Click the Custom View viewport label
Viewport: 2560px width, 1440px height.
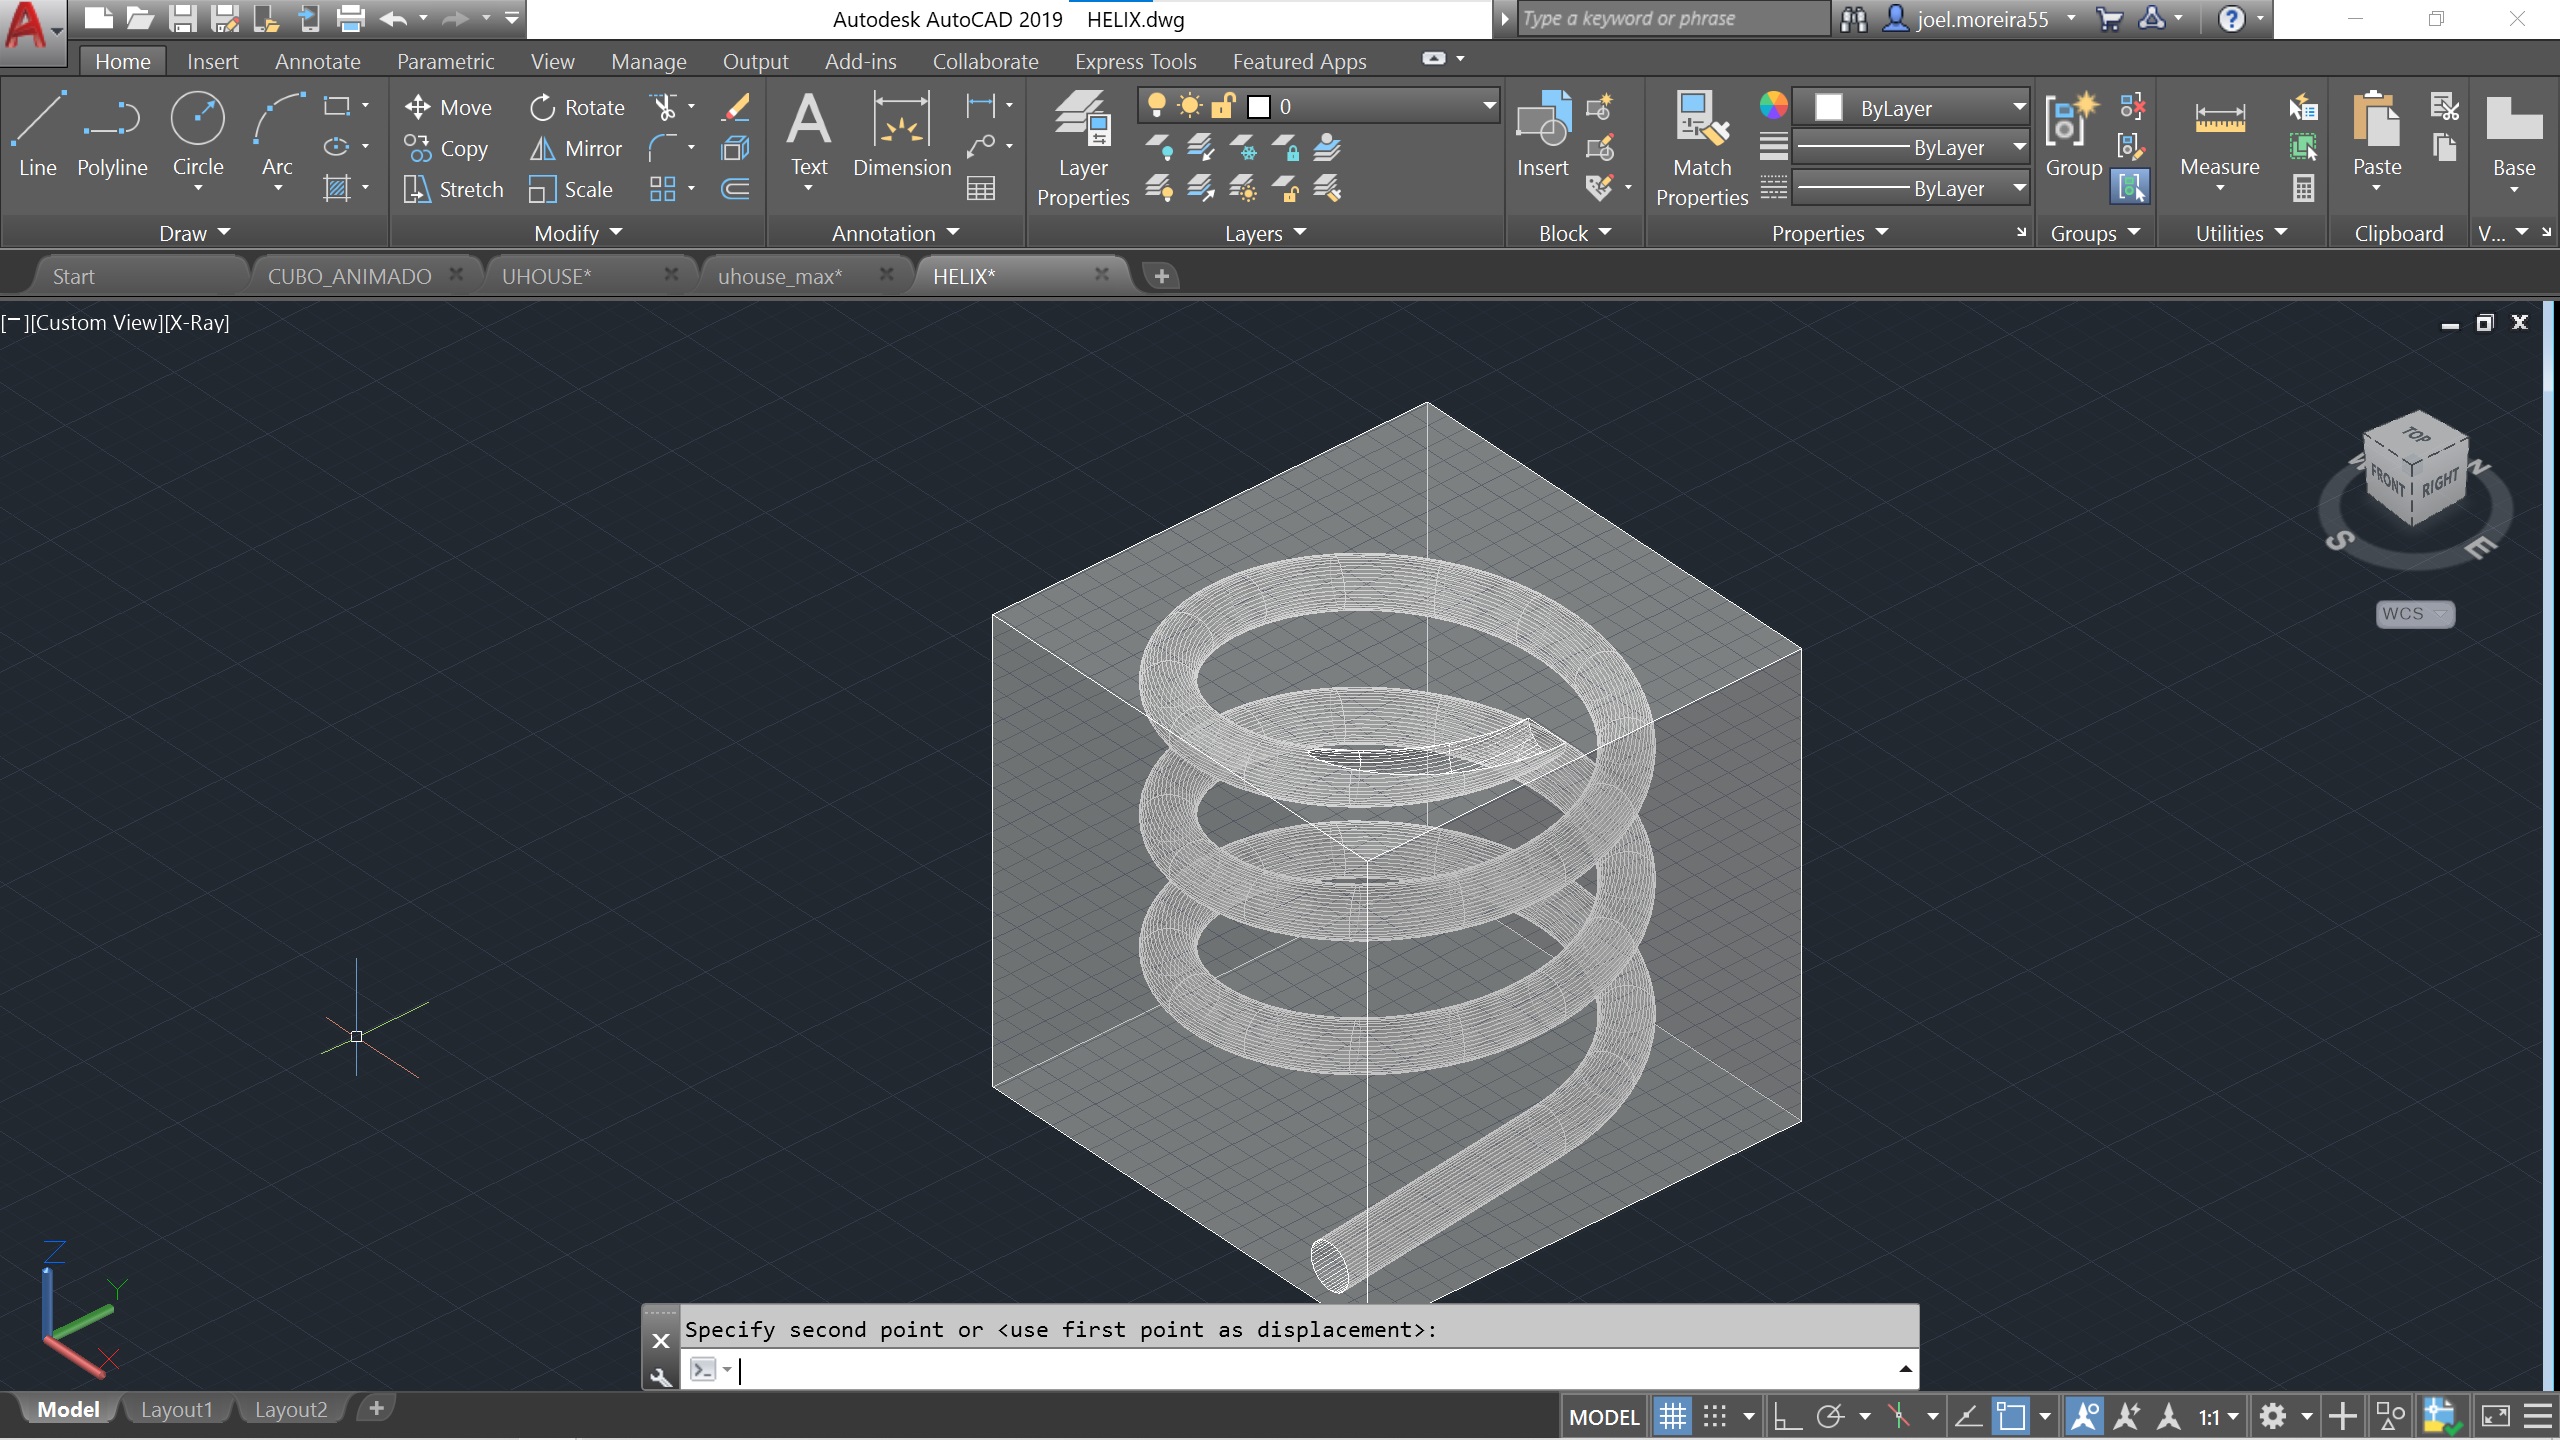97,322
